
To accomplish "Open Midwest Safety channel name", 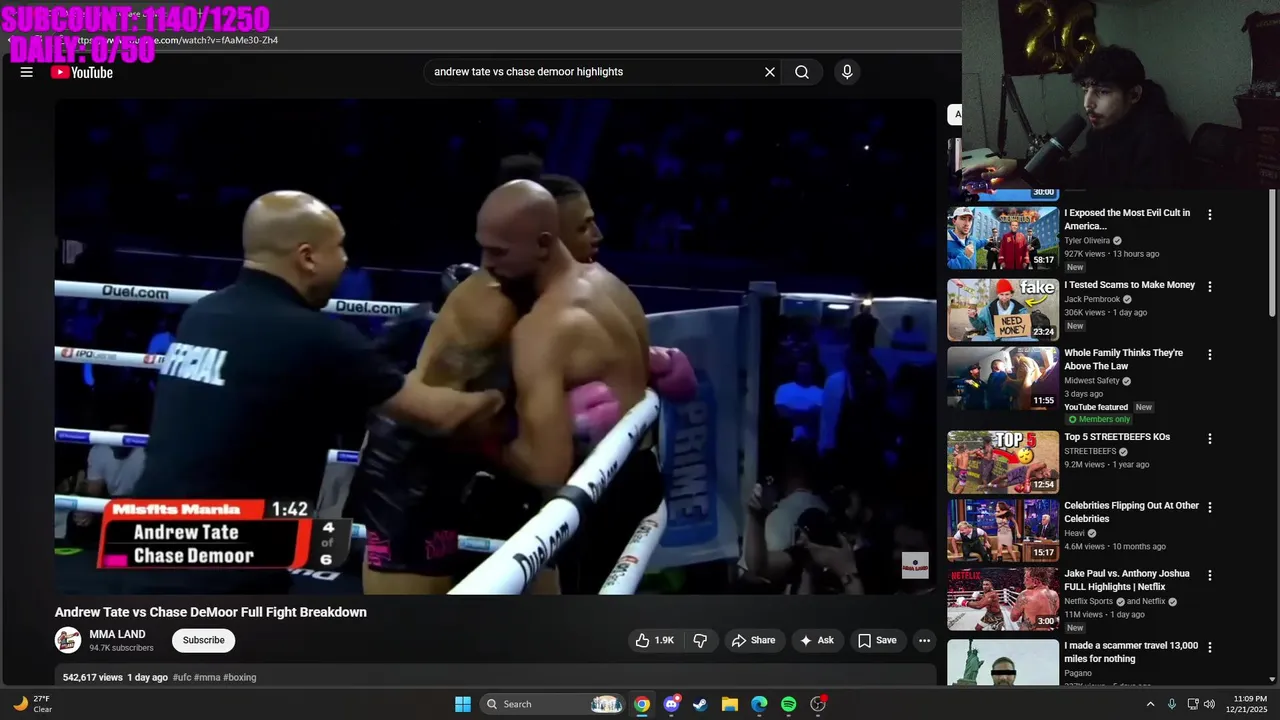I will [1091, 381].
